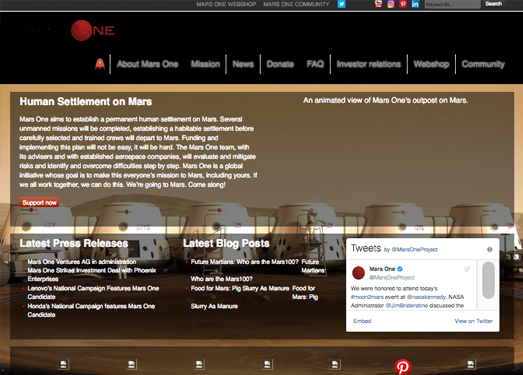Open the About Mars One menu
Image resolution: width=523 pixels, height=375 pixels.
pos(147,64)
